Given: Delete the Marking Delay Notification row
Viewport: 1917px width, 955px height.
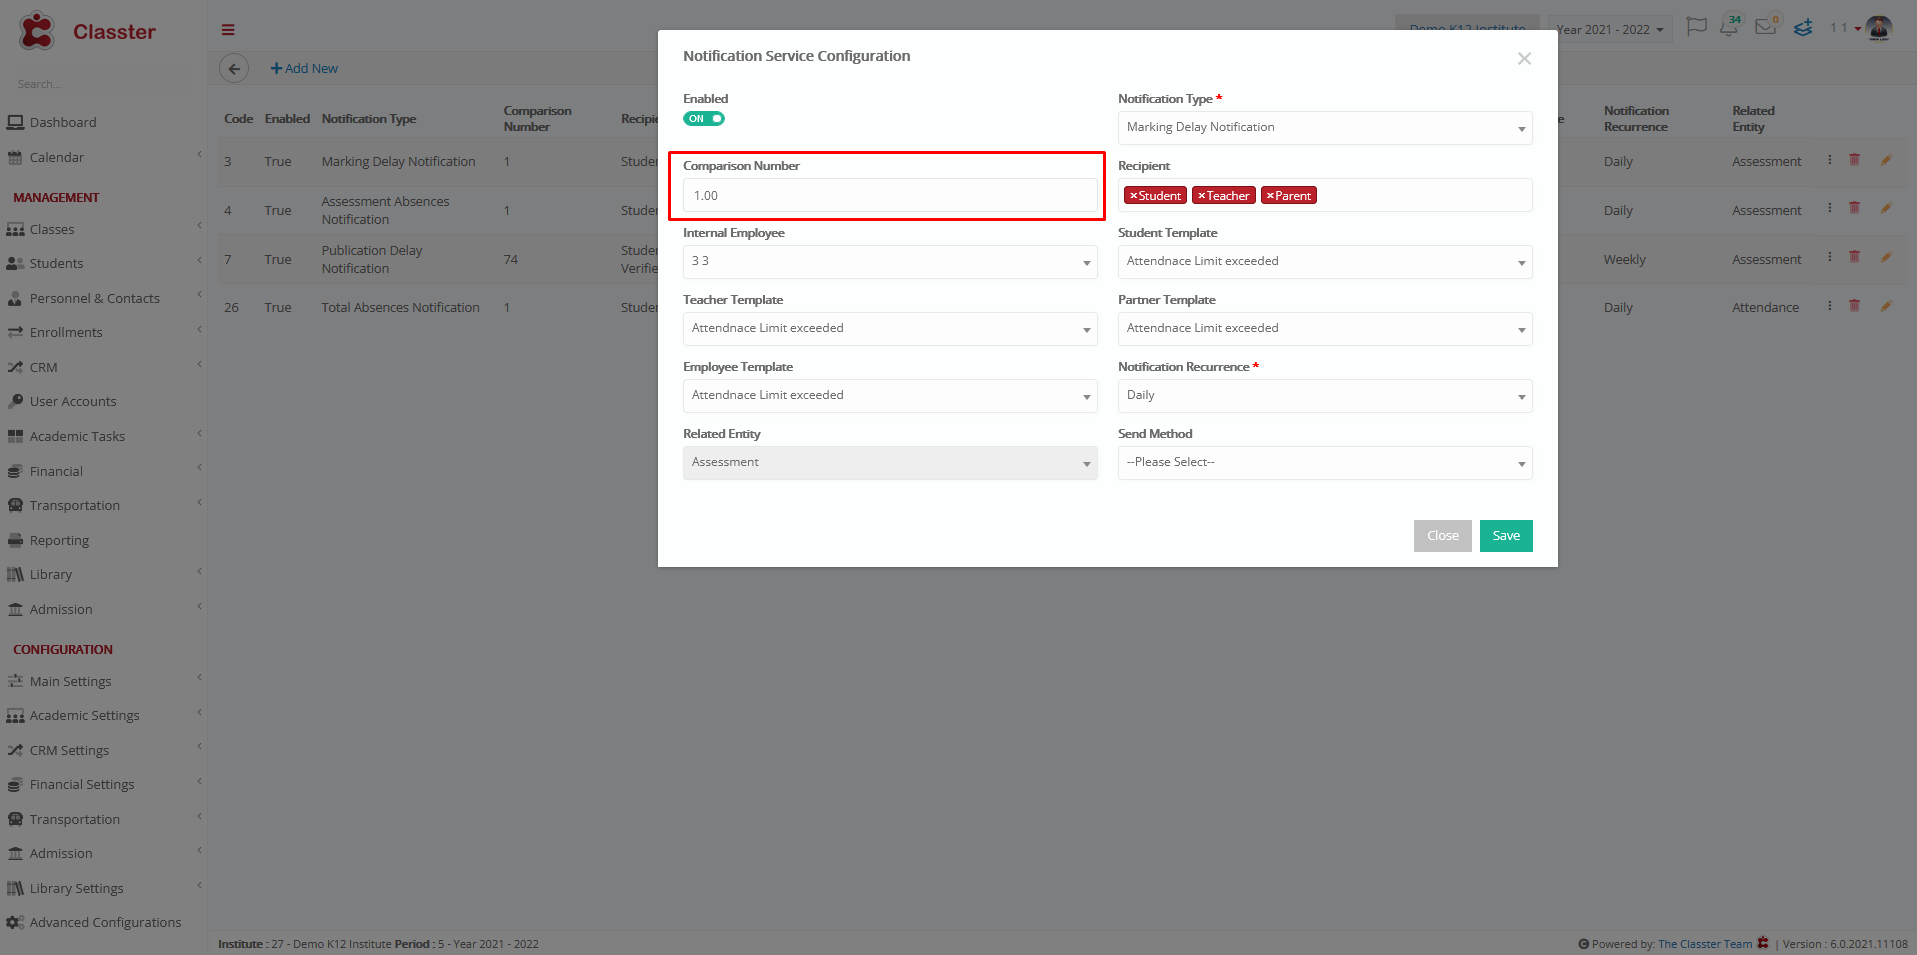Looking at the screenshot, I should point(1854,160).
